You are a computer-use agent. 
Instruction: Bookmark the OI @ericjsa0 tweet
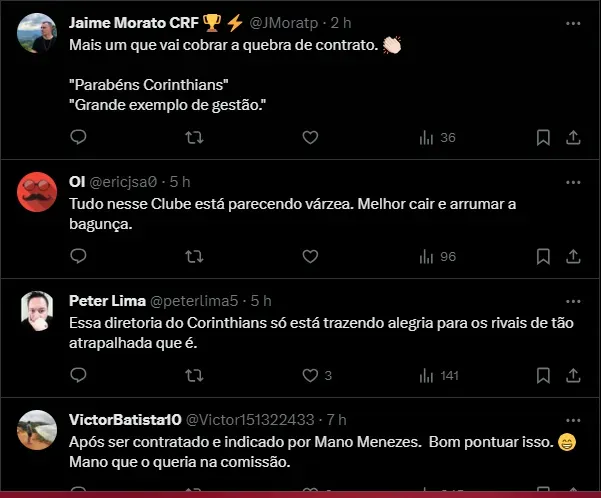click(543, 256)
